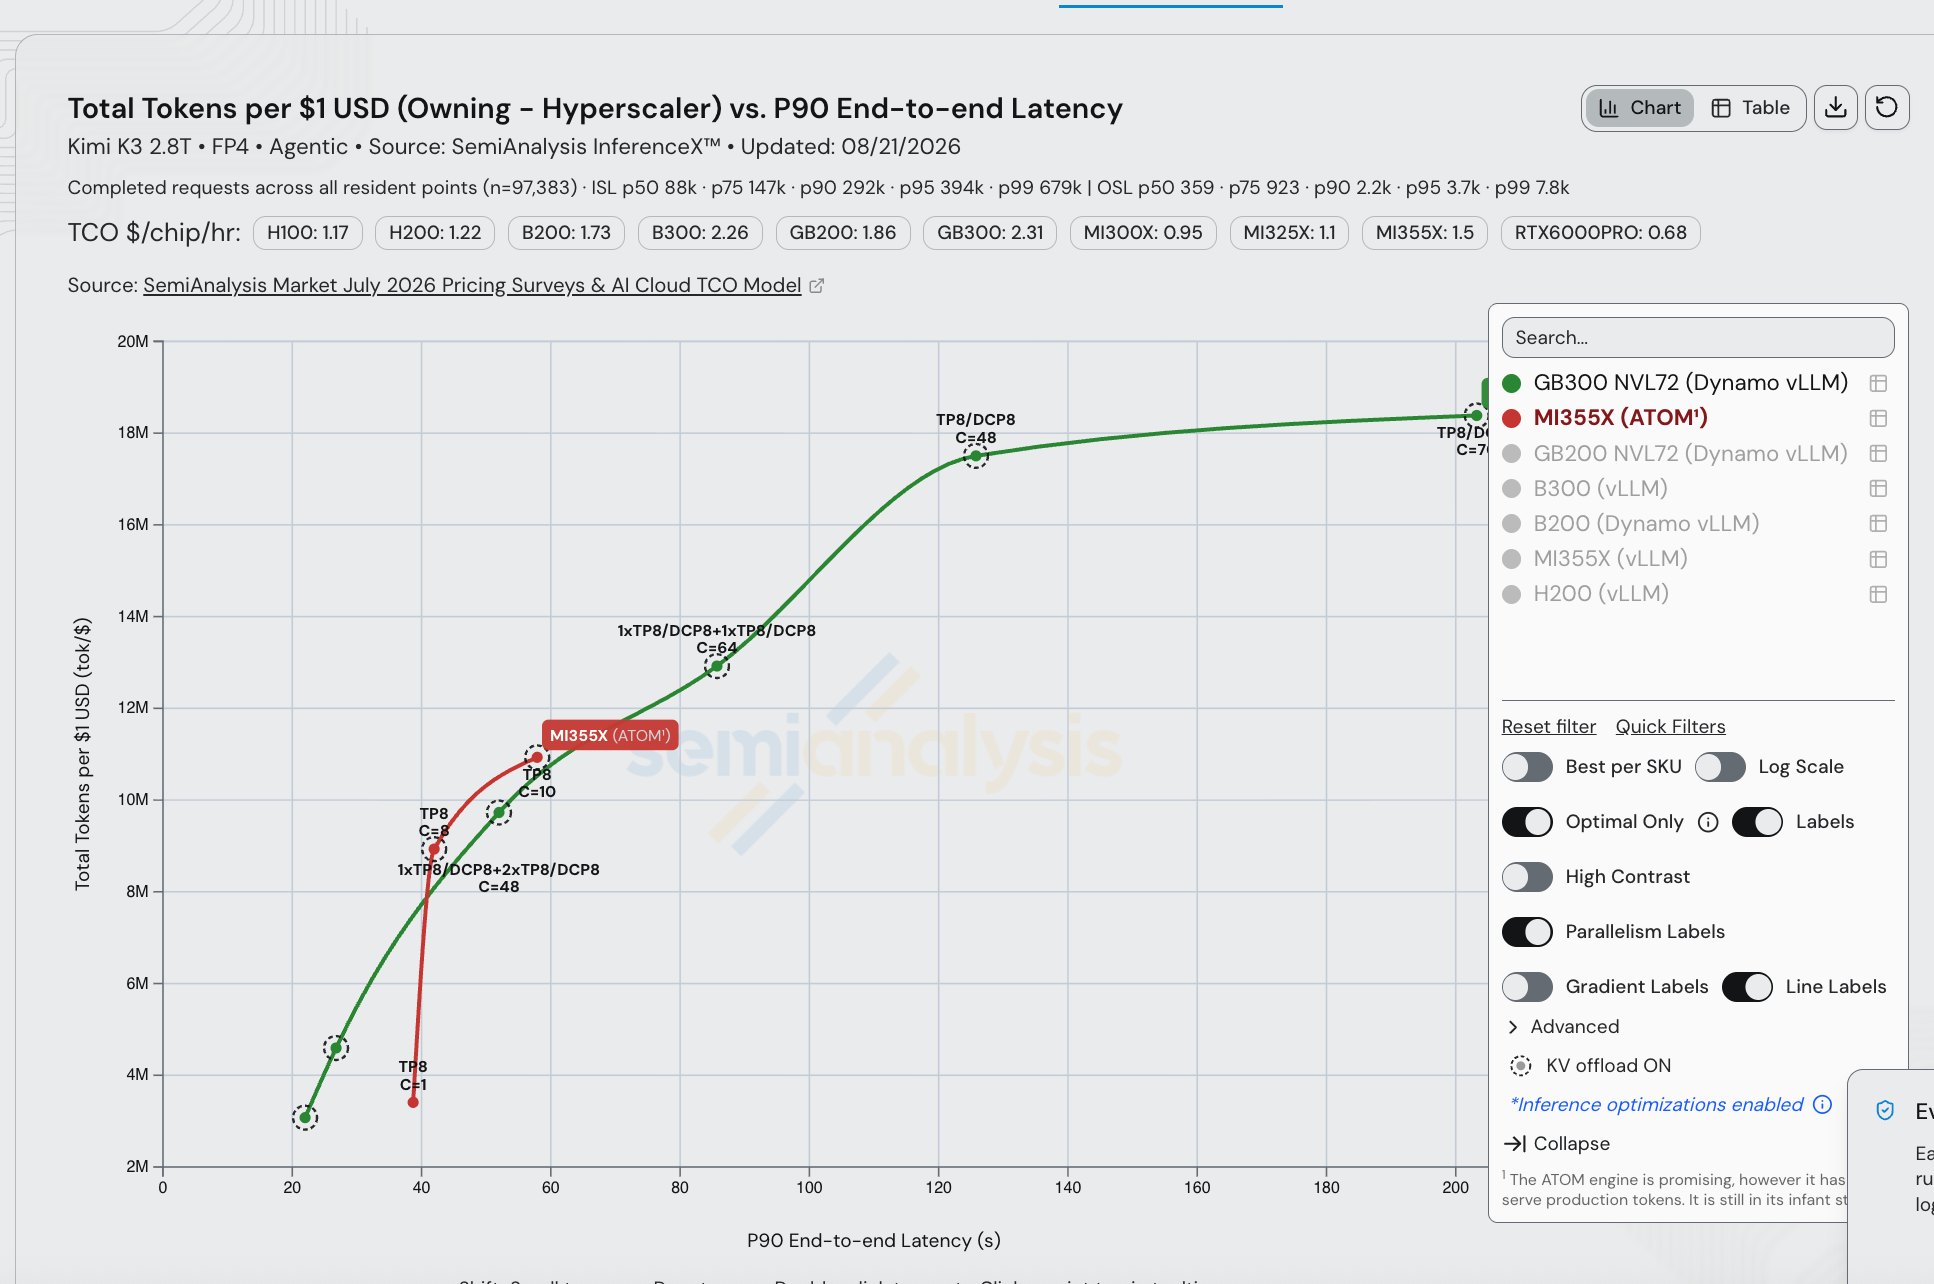Open table icon for H200 (vLLM) row
Screen dimensions: 1934x1284
1878,594
